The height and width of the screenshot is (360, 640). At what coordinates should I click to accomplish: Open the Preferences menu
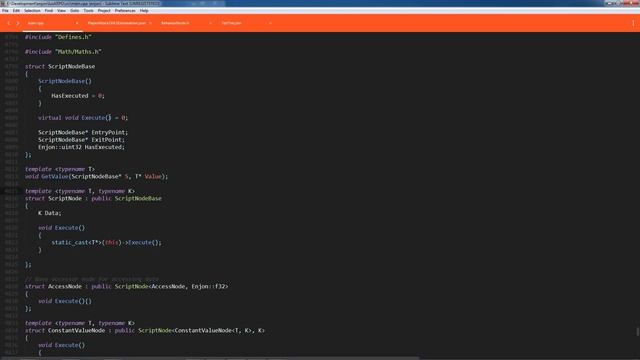pyautogui.click(x=125, y=11)
